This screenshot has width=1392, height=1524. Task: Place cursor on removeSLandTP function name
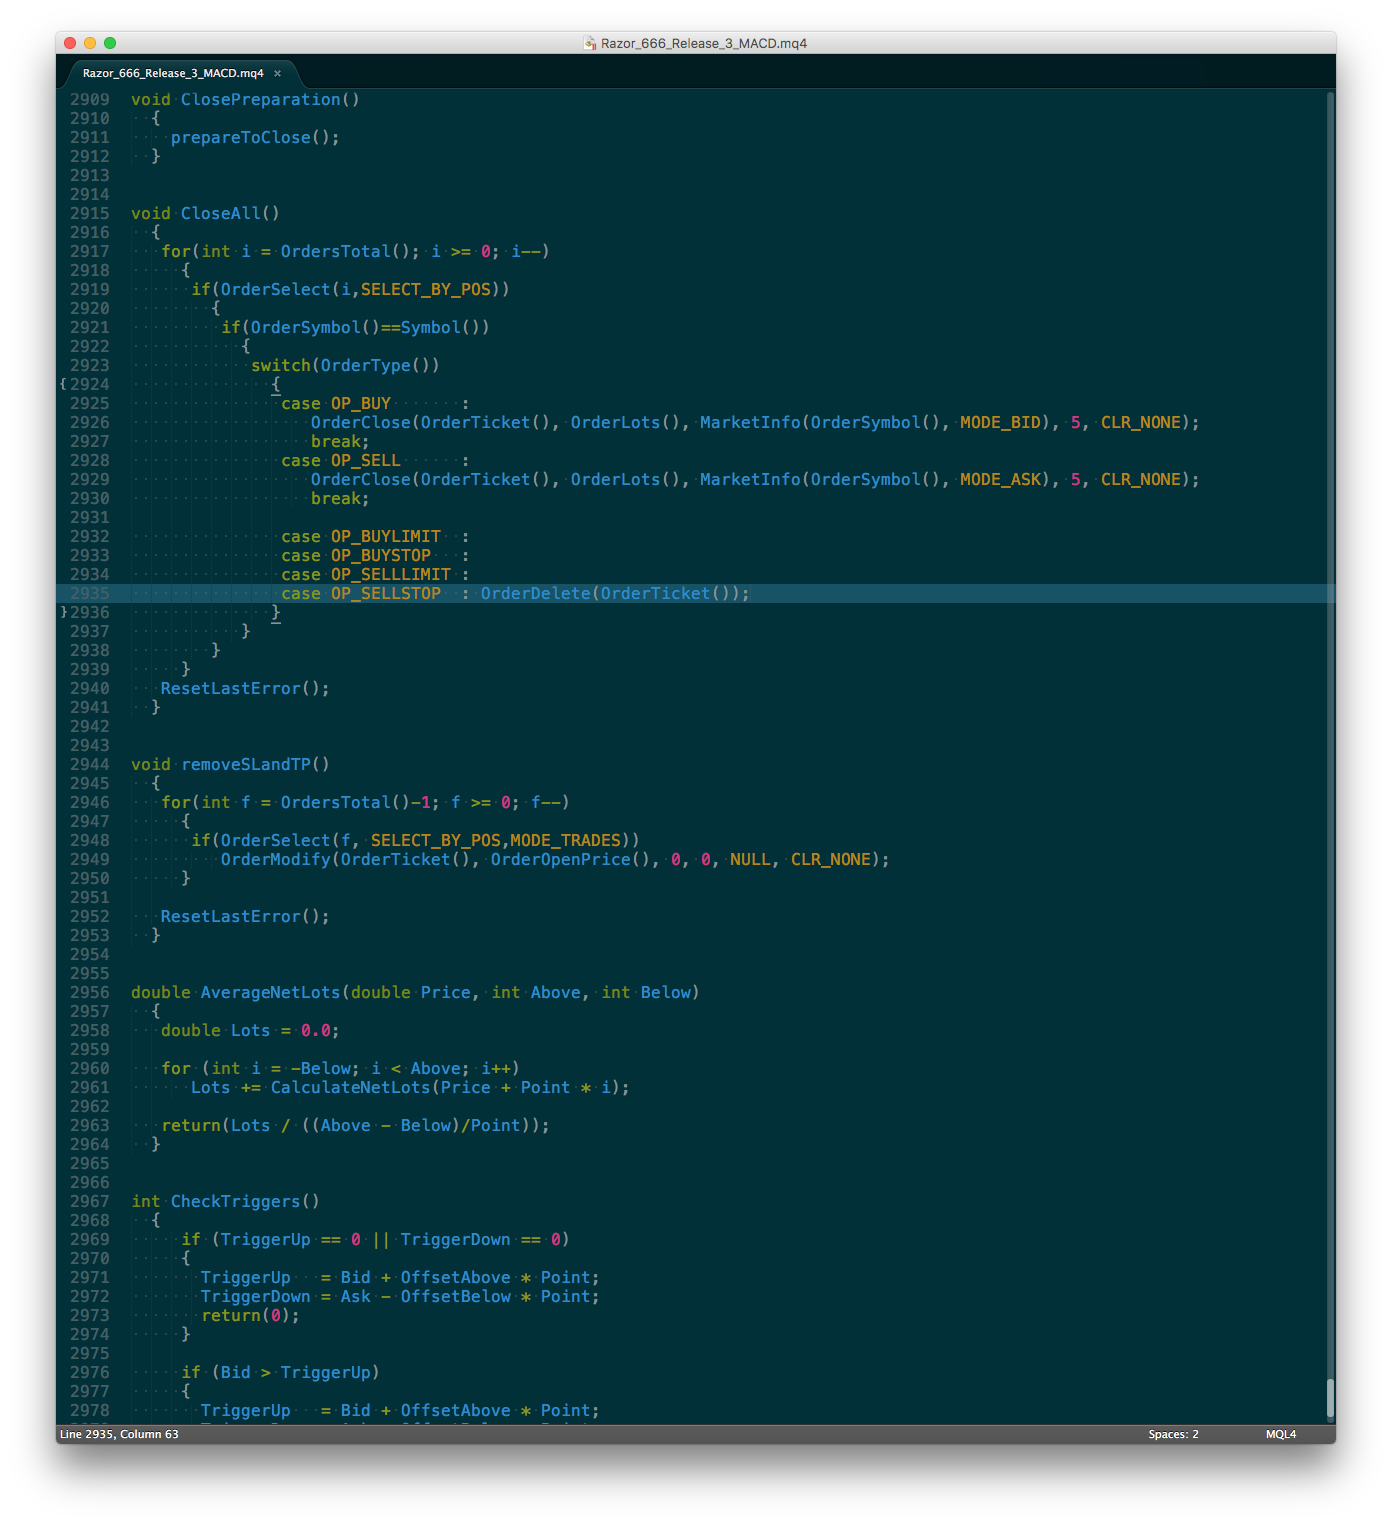tap(245, 764)
